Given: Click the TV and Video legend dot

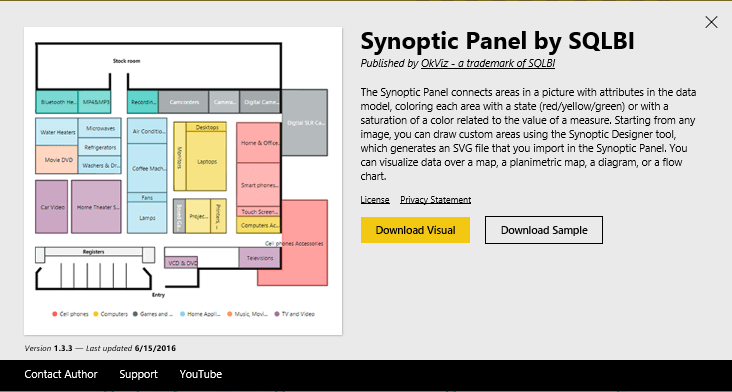Looking at the screenshot, I should click(x=277, y=314).
